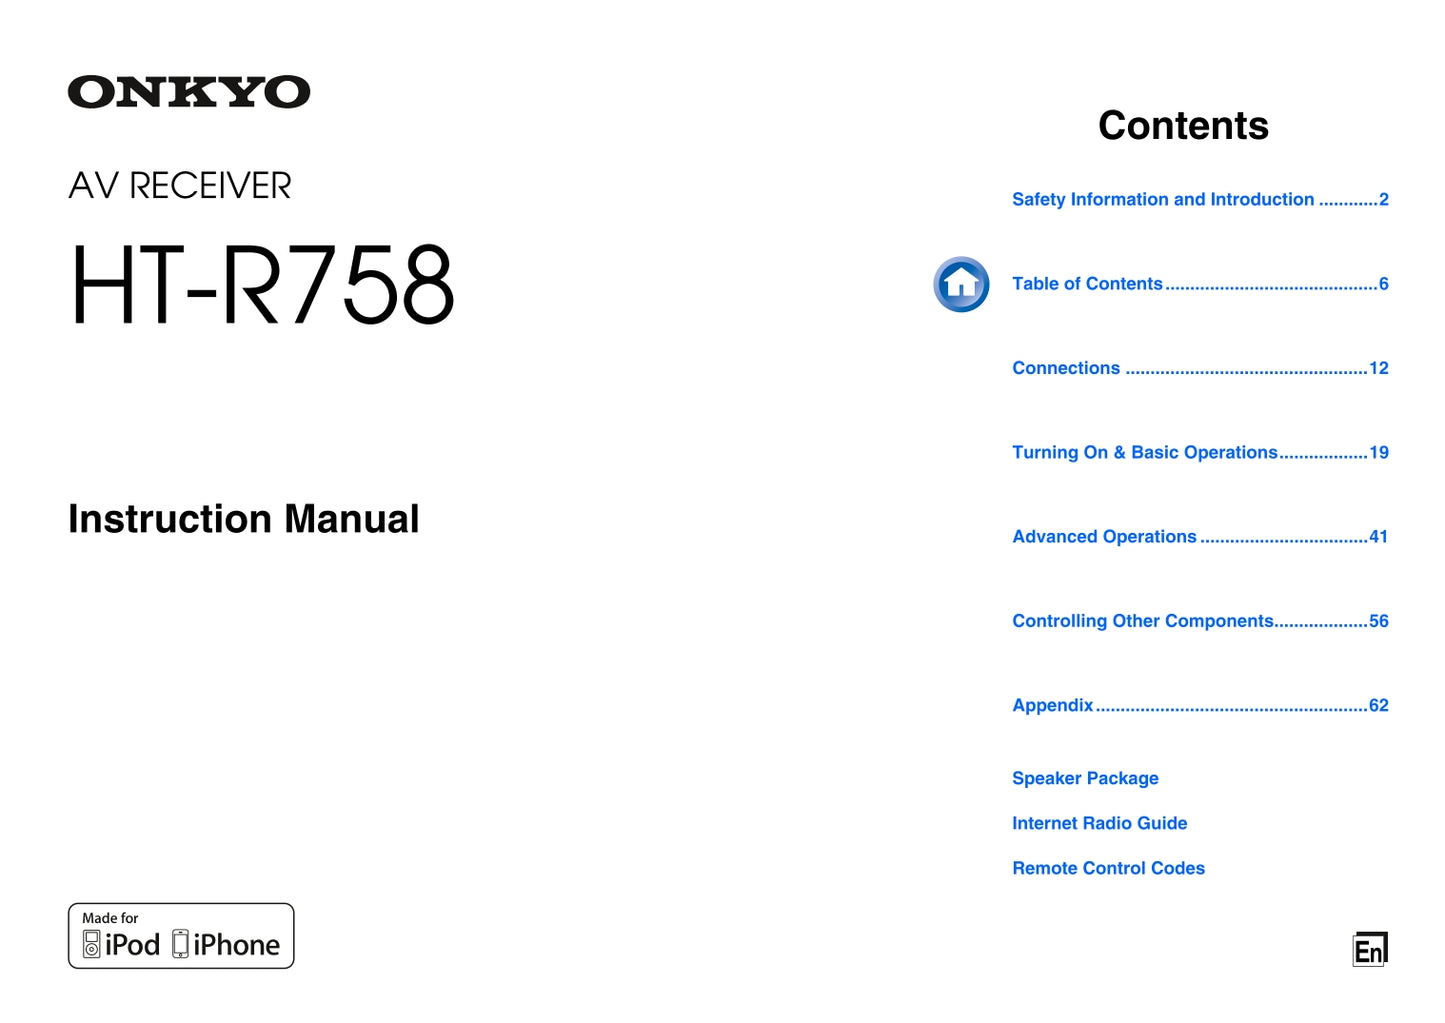Open the Internet Radio Guide link
Viewport: 1445px width, 1023px height.
pos(1099,823)
